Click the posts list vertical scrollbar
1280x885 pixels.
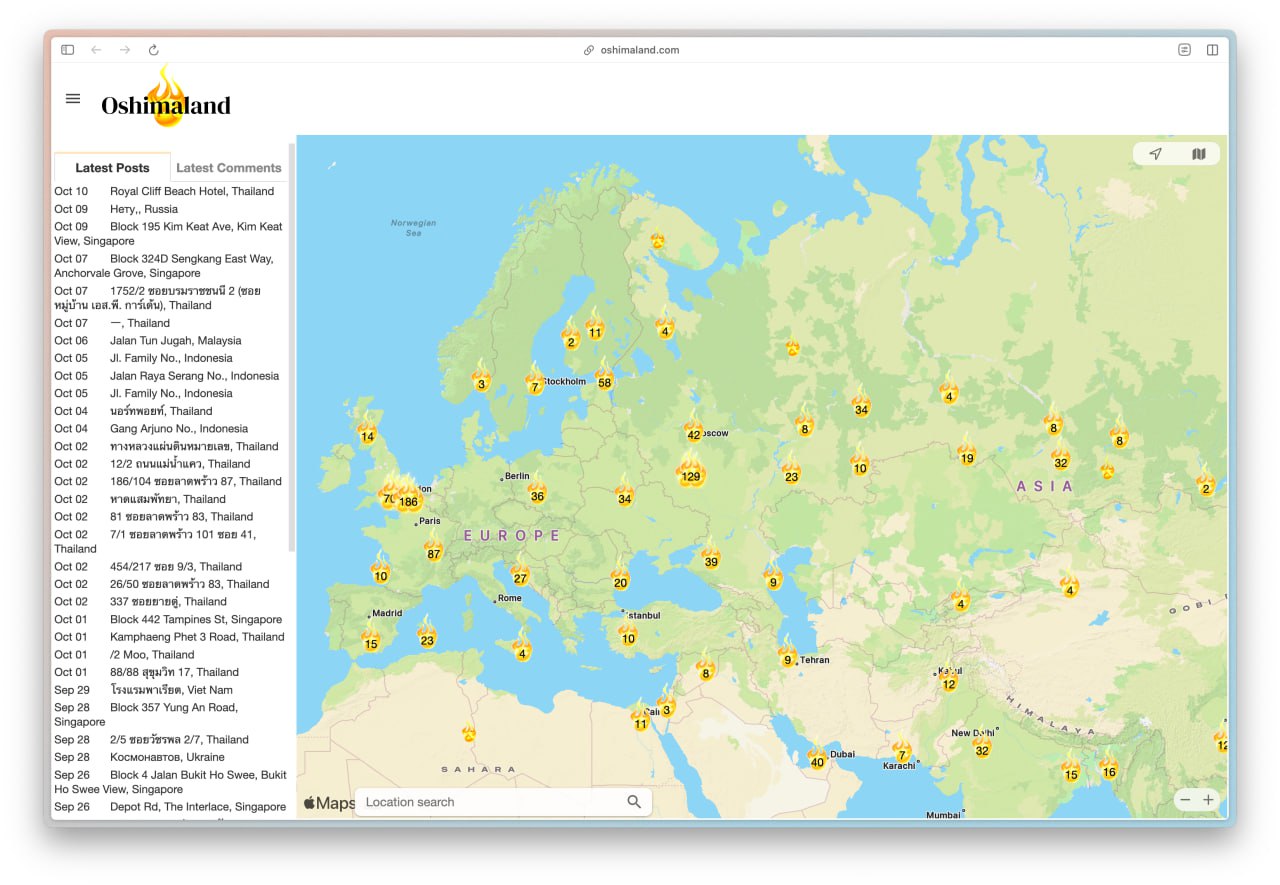click(x=291, y=350)
